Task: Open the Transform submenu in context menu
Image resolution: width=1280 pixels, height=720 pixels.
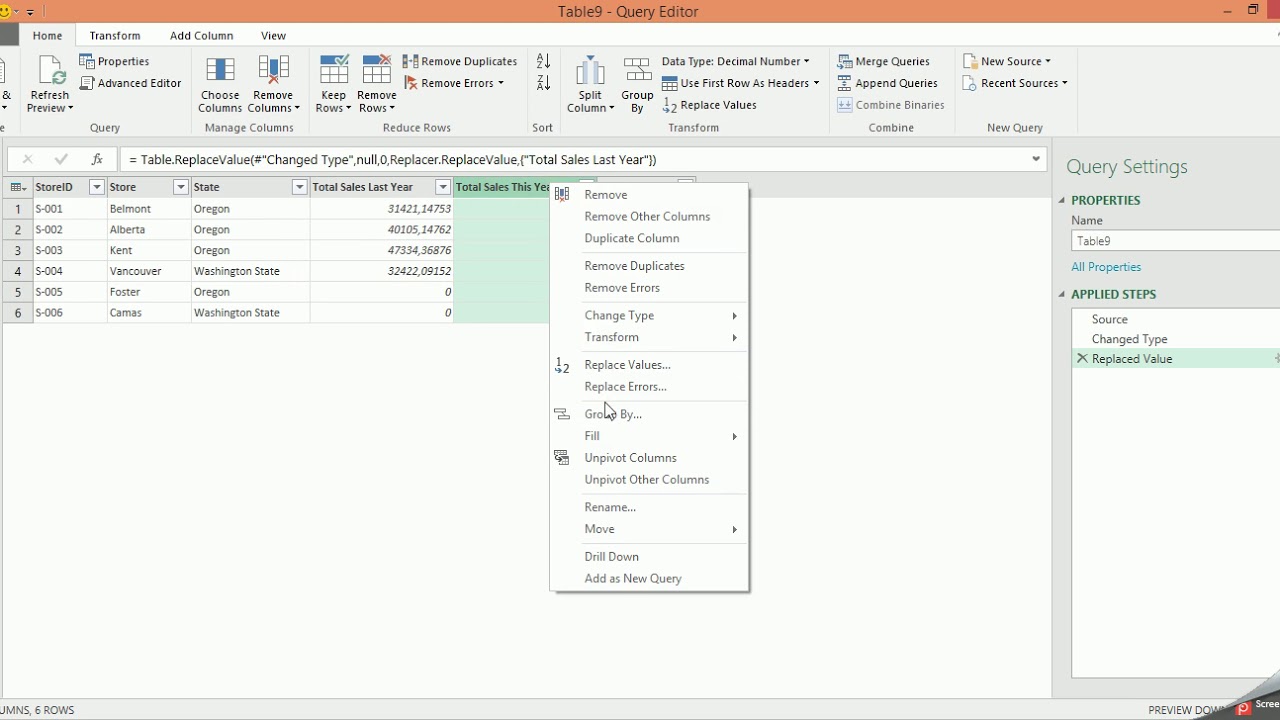Action: (x=649, y=338)
